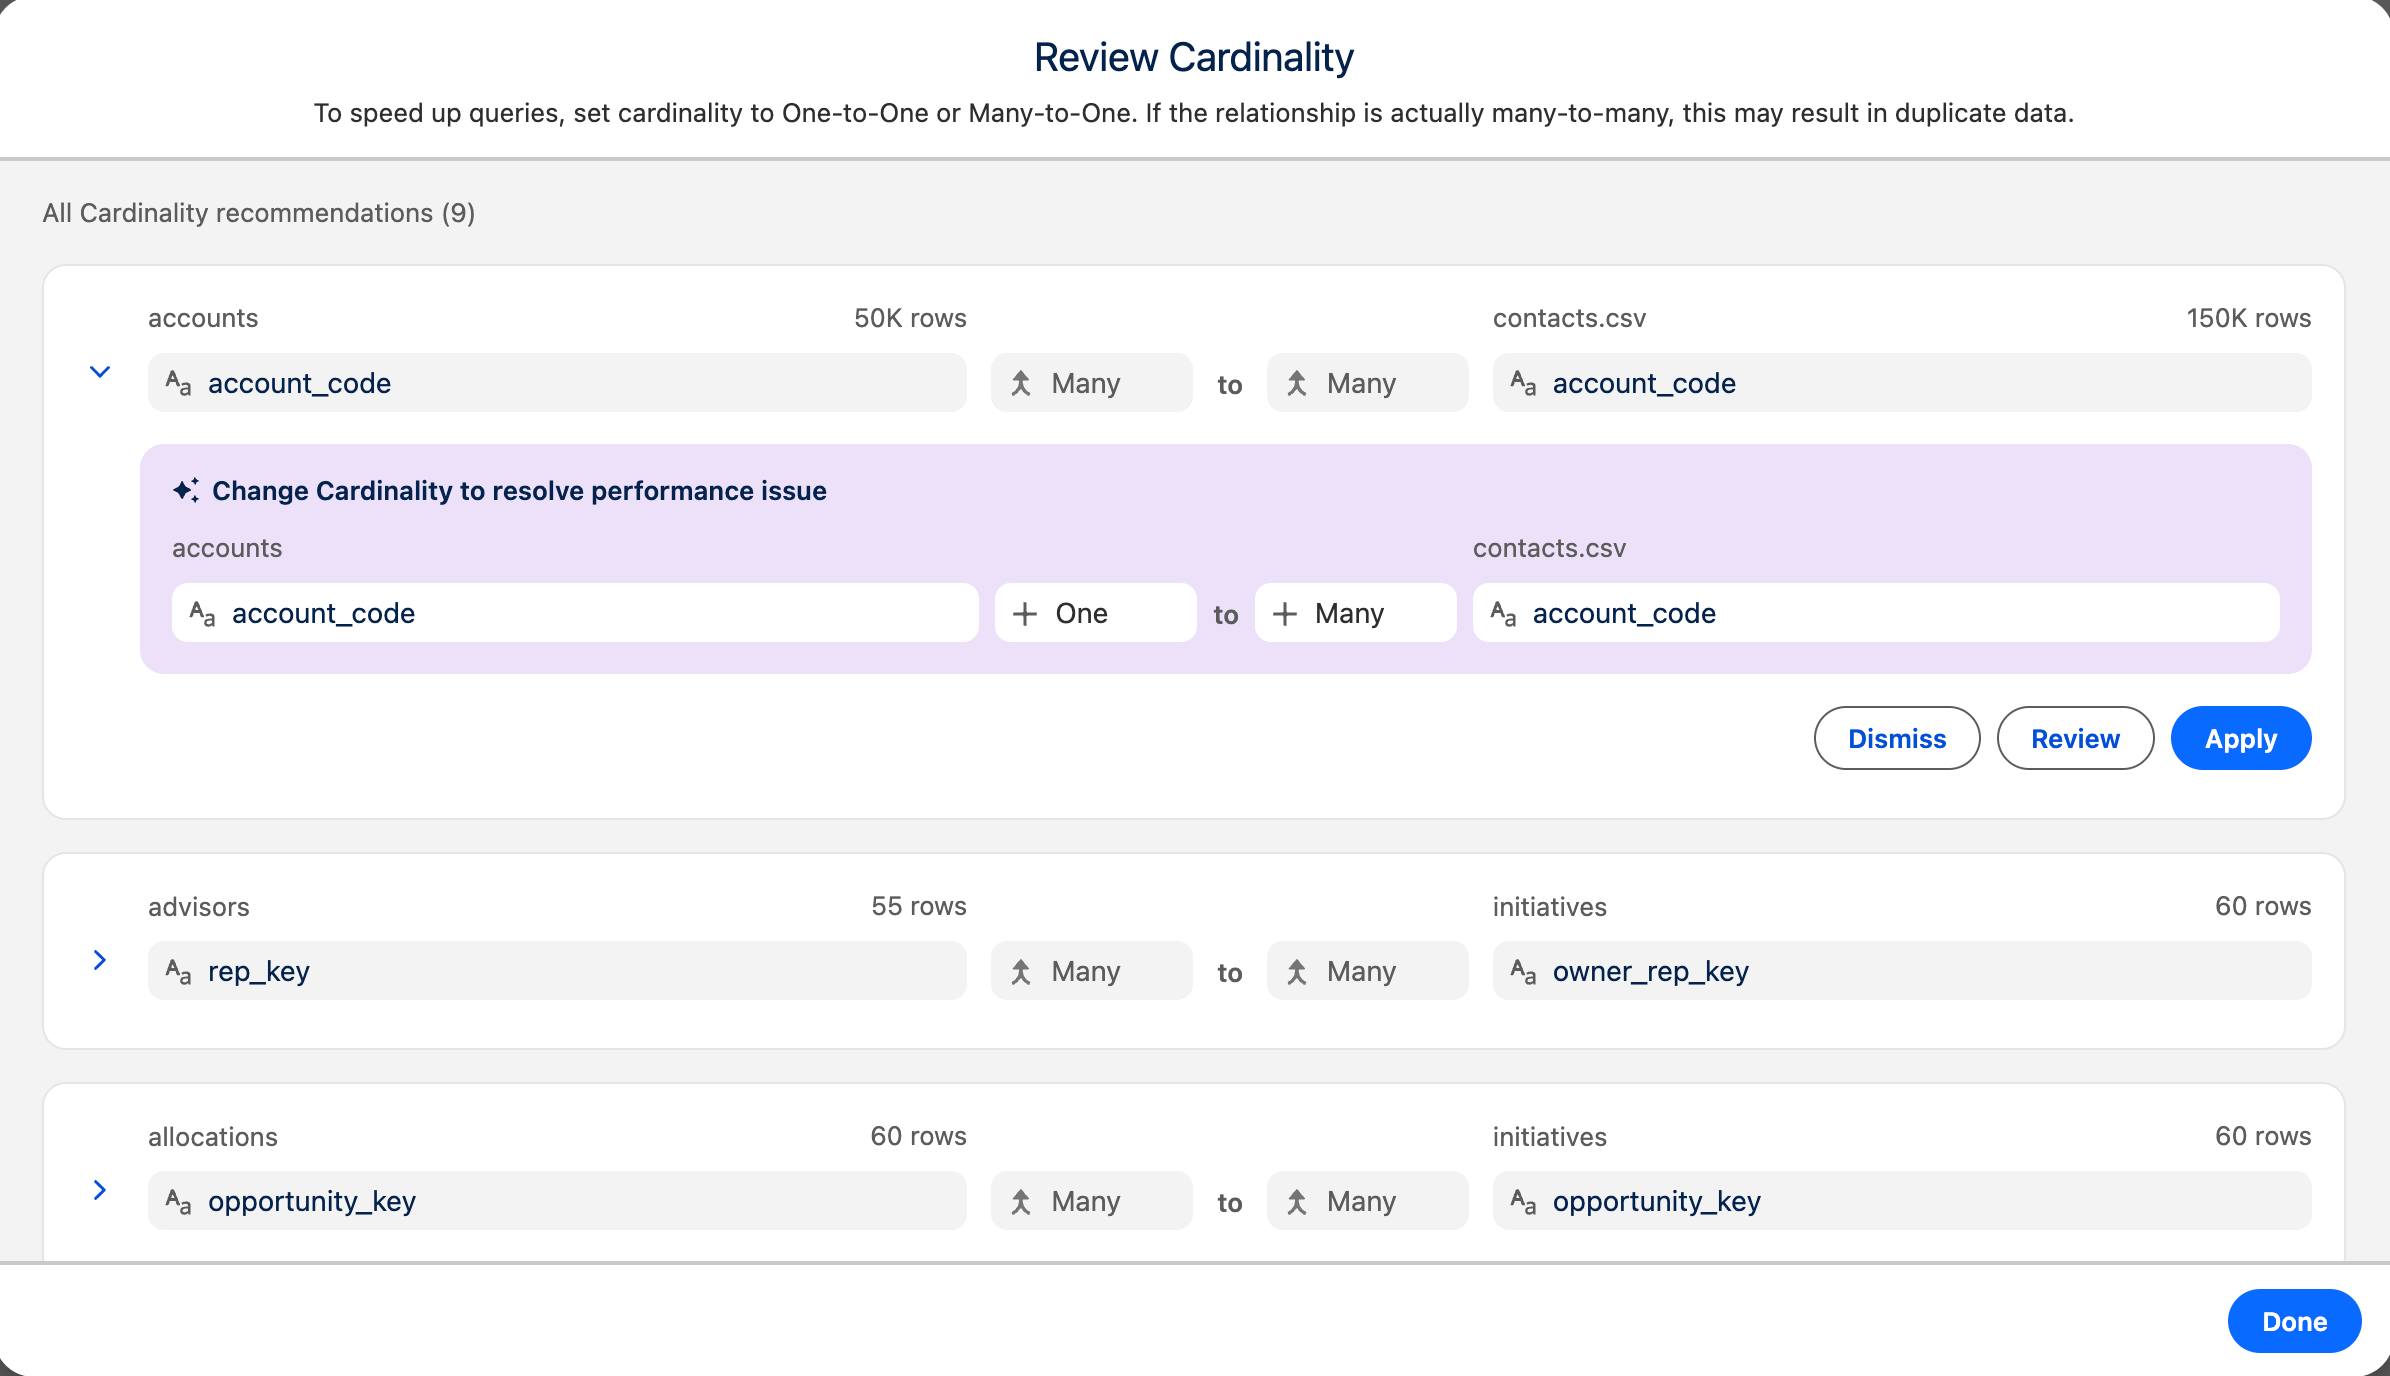Open initiatives owner_rep_key Many cardinality dropdown
This screenshot has height=1376, width=2390.
click(1367, 970)
